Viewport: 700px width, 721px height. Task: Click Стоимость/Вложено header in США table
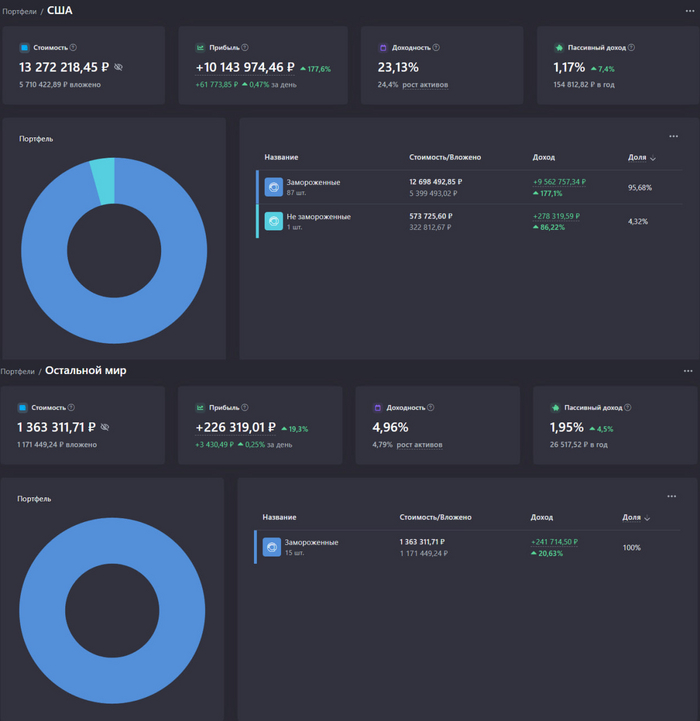445,157
